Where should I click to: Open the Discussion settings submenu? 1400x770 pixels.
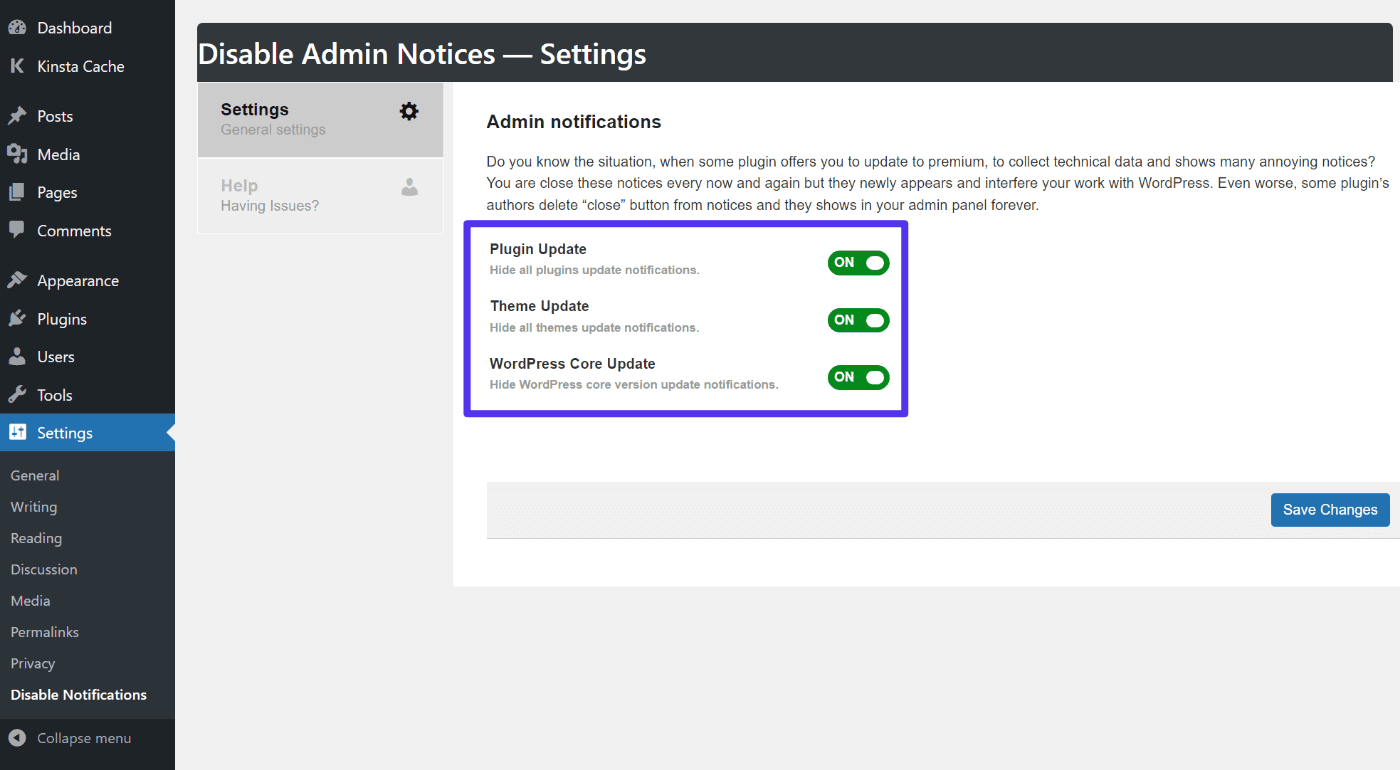pos(44,569)
